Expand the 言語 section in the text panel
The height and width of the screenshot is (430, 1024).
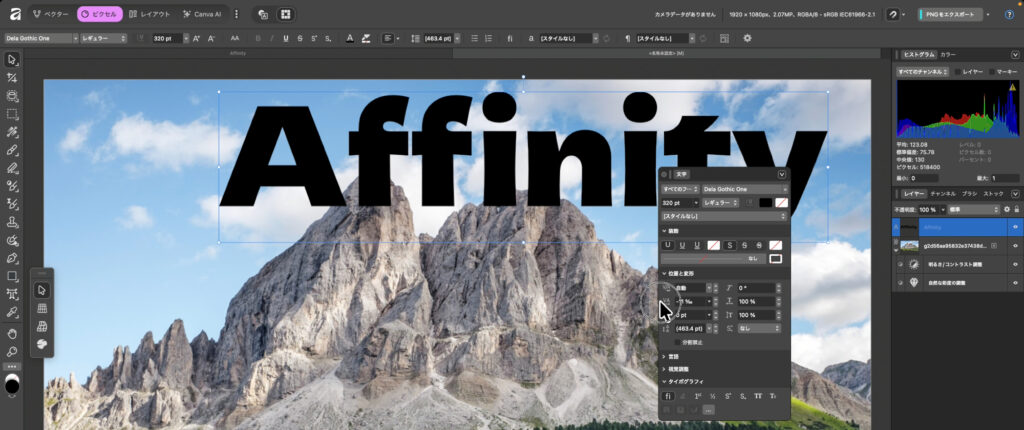click(x=673, y=355)
